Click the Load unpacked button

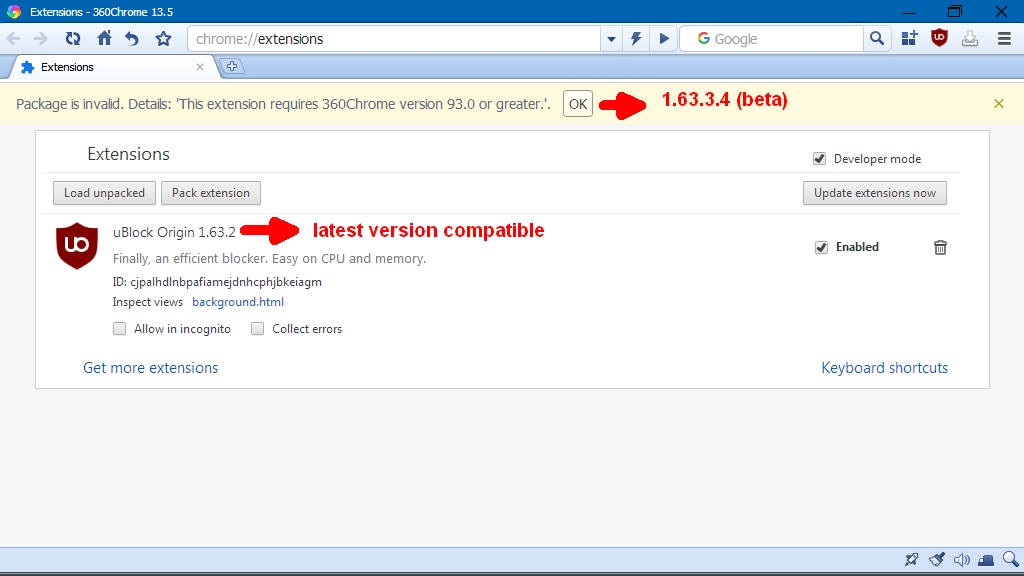tap(104, 193)
